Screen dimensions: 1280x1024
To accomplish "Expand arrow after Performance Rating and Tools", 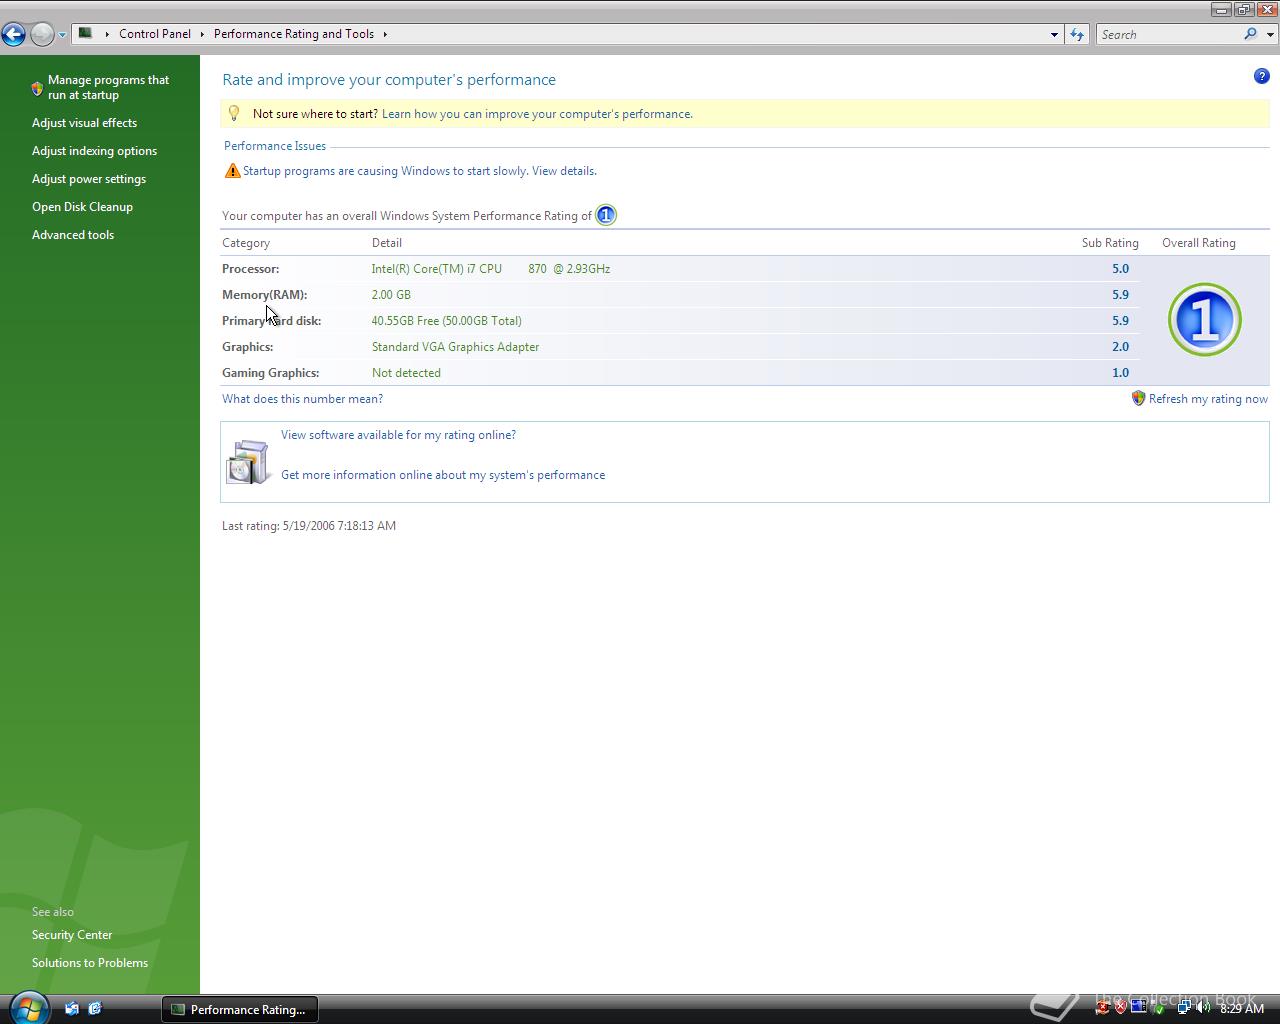I will (x=385, y=34).
